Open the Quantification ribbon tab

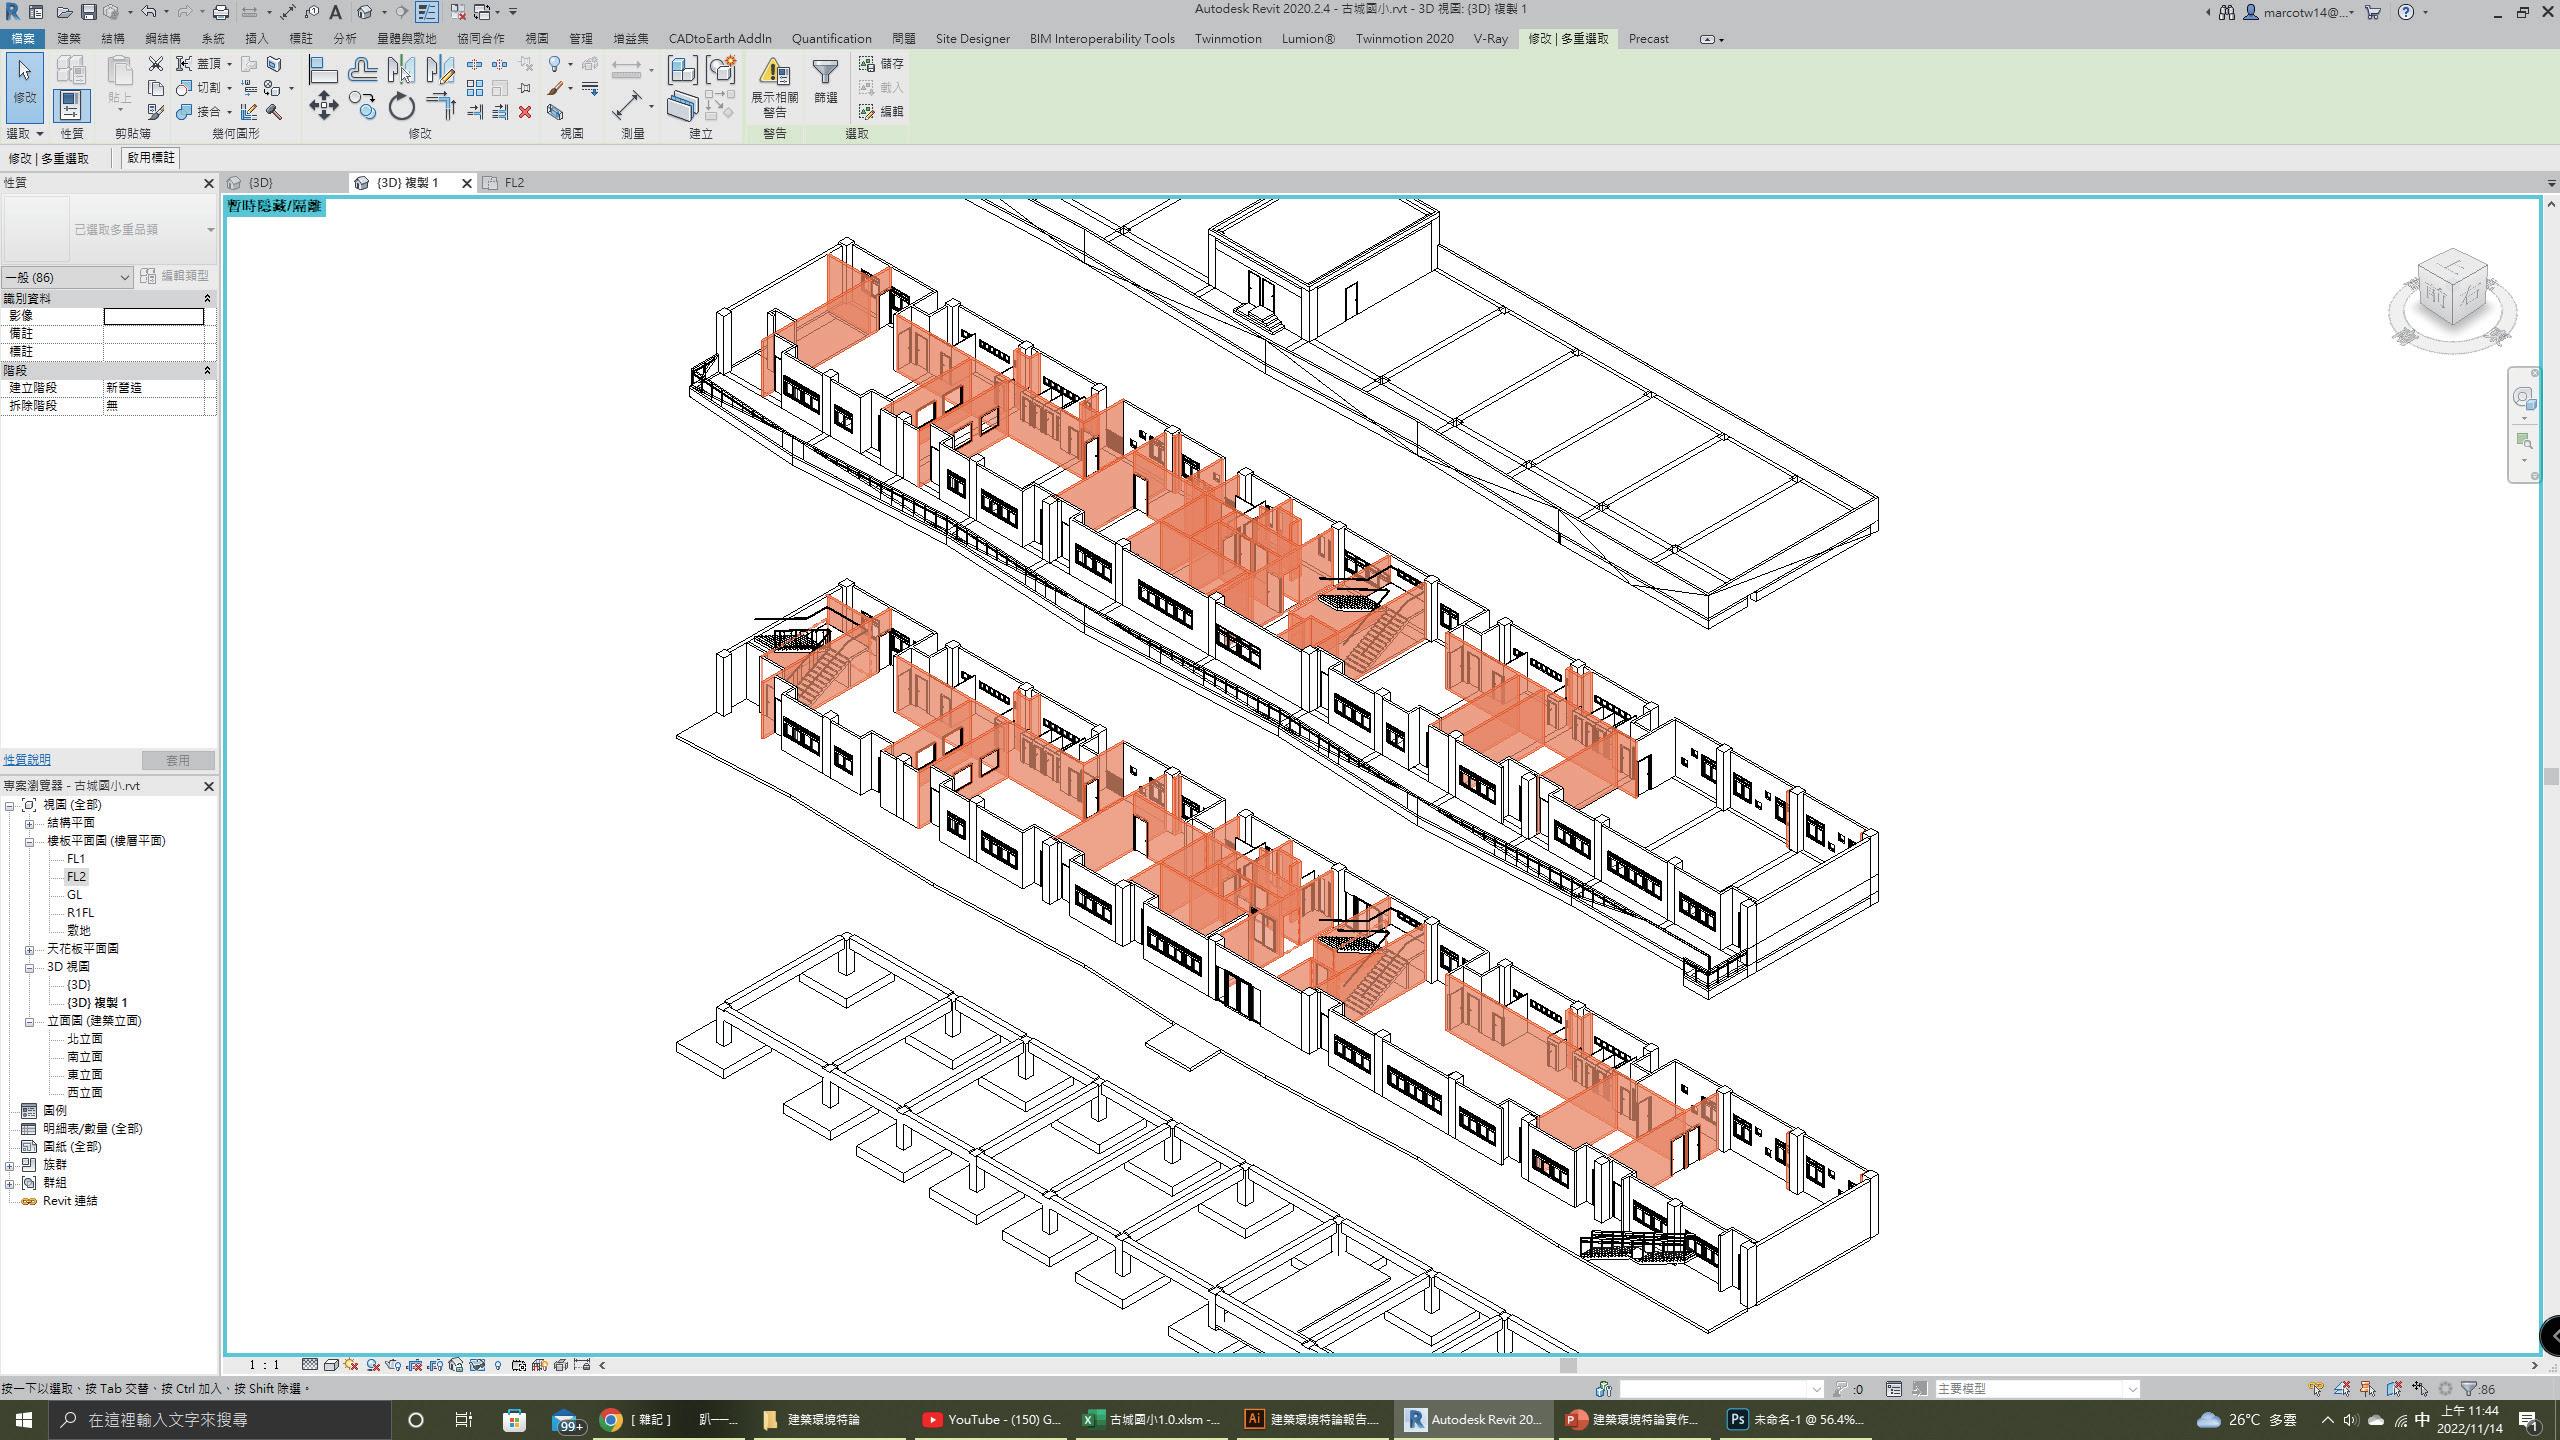point(831,39)
